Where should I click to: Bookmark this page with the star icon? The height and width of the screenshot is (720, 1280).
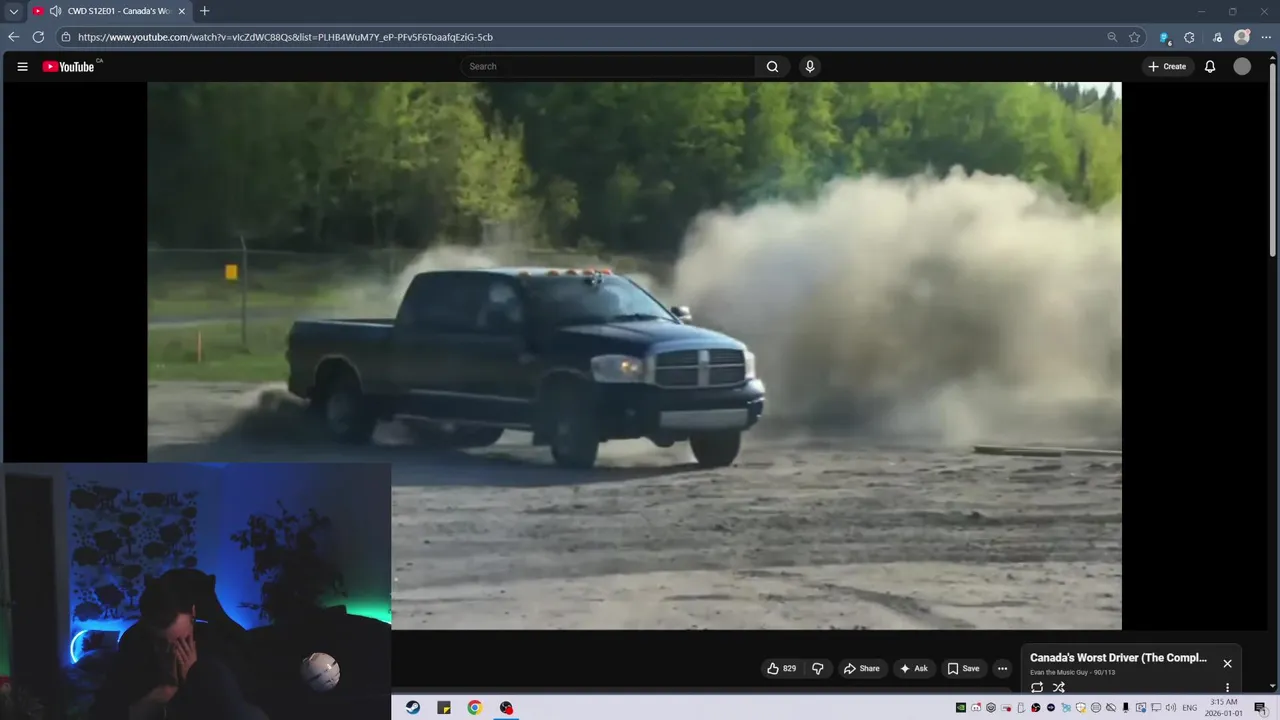[1135, 37]
